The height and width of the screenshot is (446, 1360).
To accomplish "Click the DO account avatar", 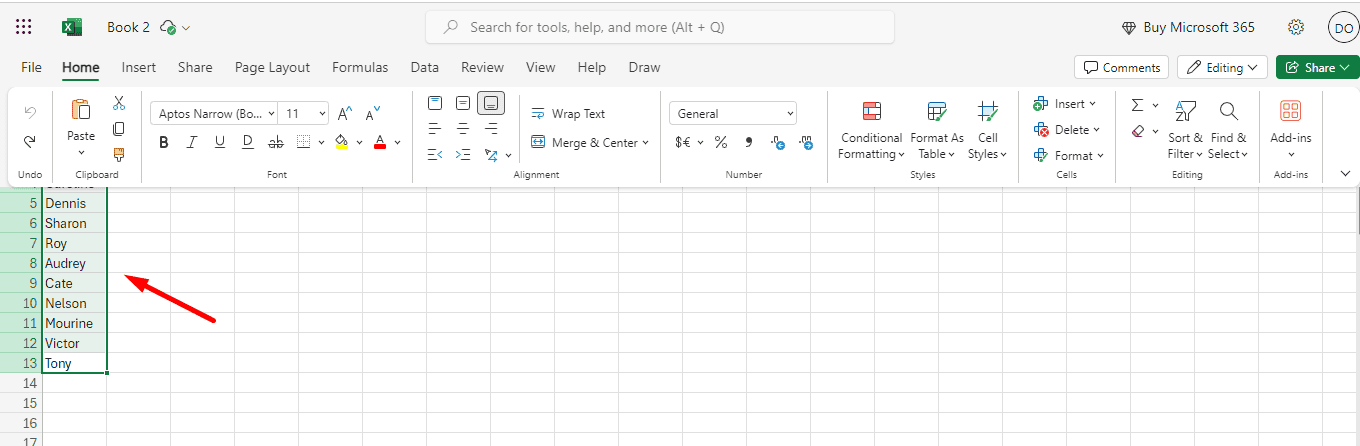I will point(1343,28).
